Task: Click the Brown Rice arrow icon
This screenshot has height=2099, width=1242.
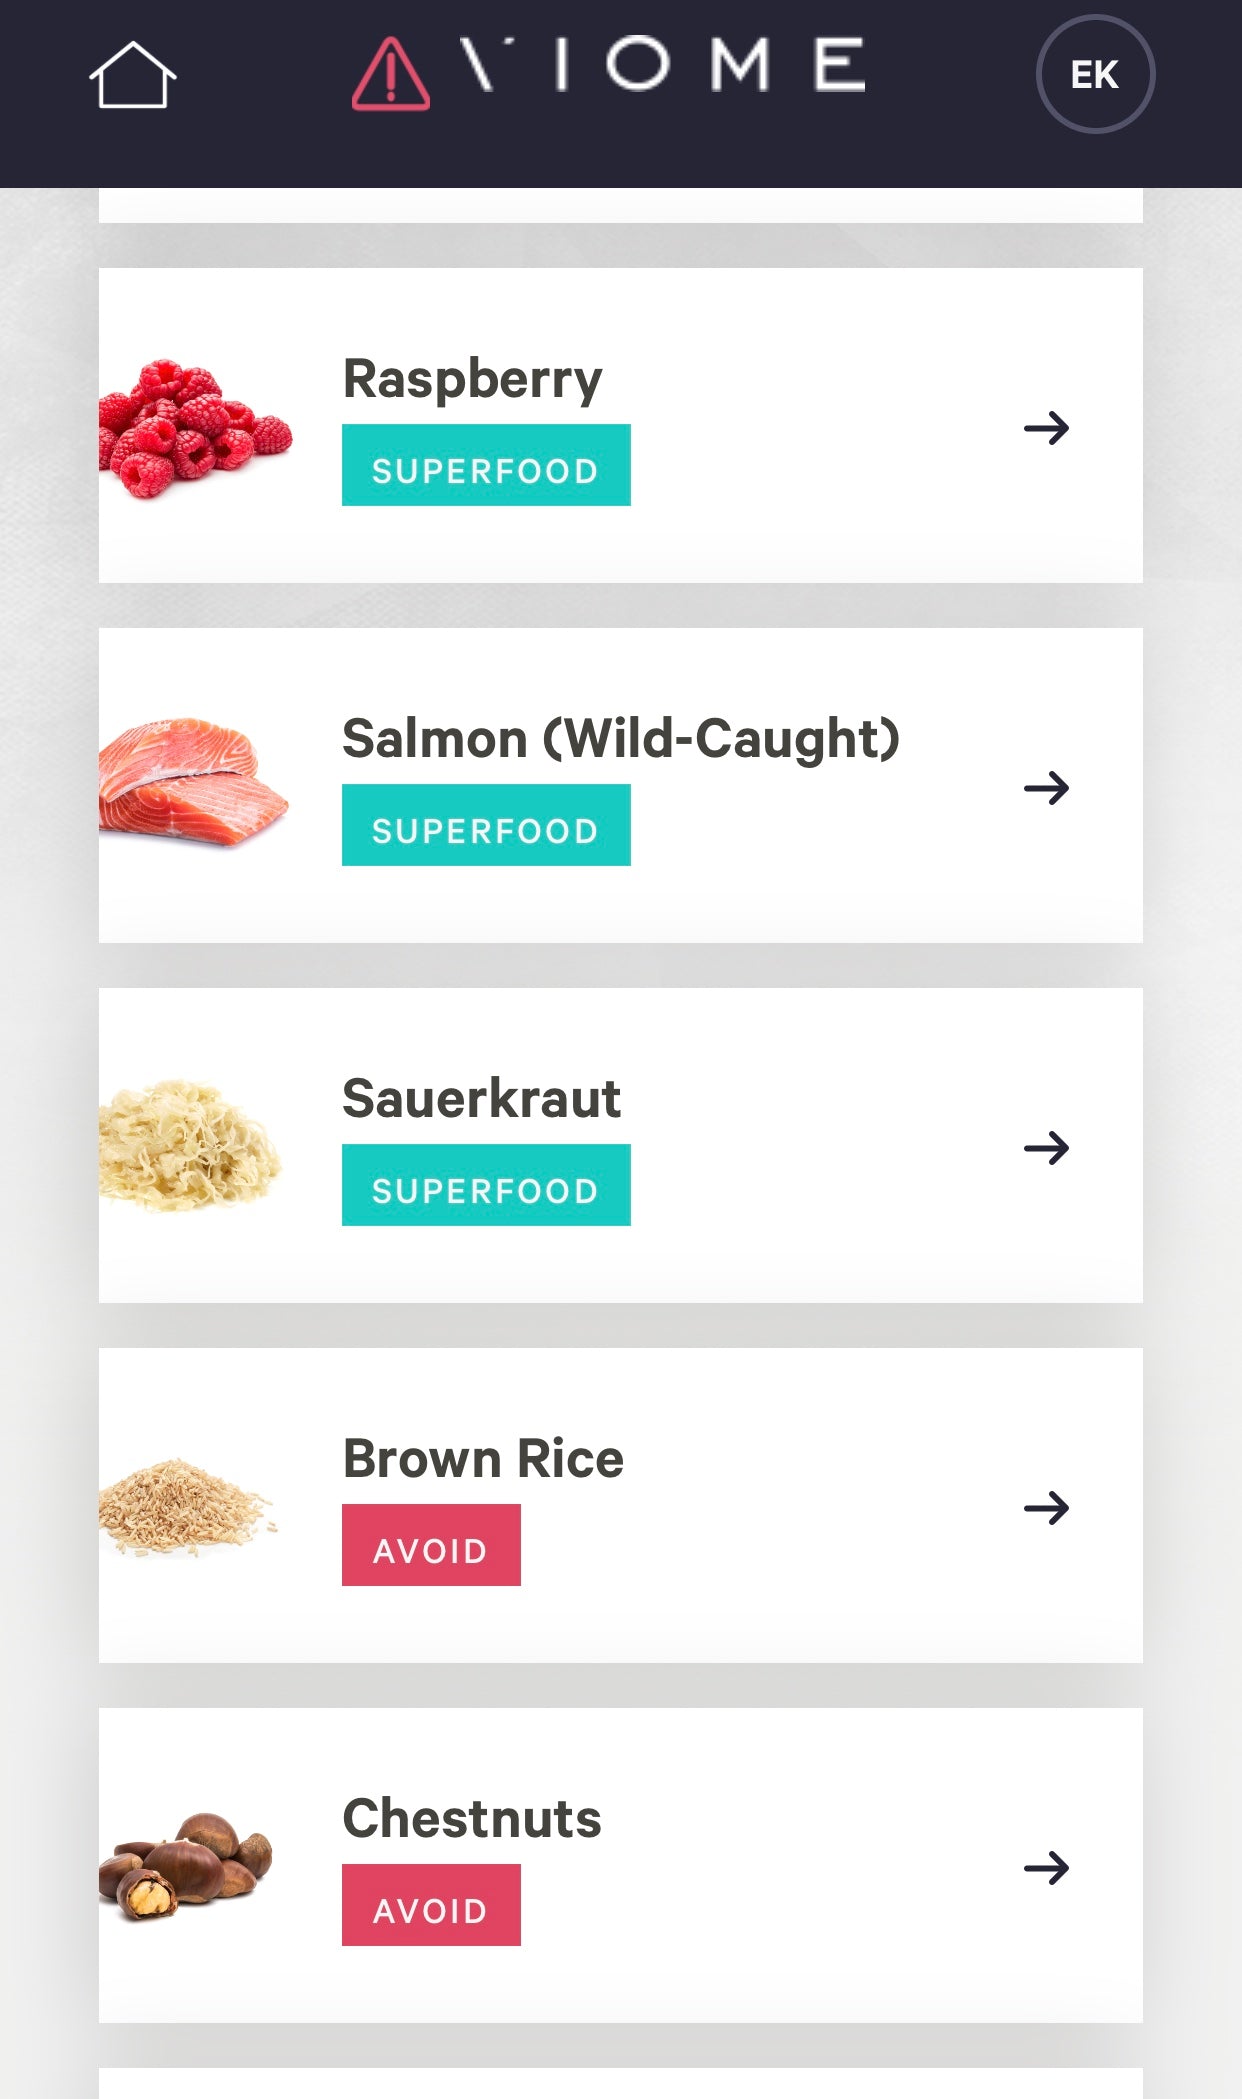Action: tap(1046, 1508)
